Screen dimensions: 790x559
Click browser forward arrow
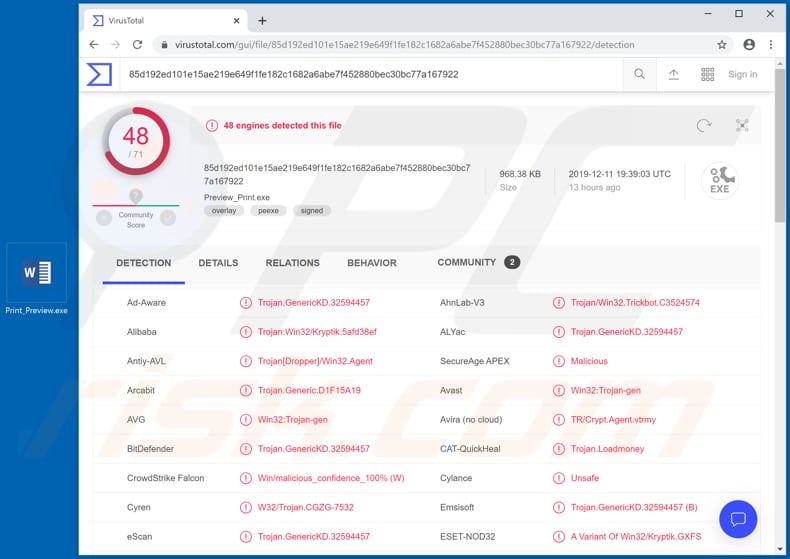click(x=116, y=44)
